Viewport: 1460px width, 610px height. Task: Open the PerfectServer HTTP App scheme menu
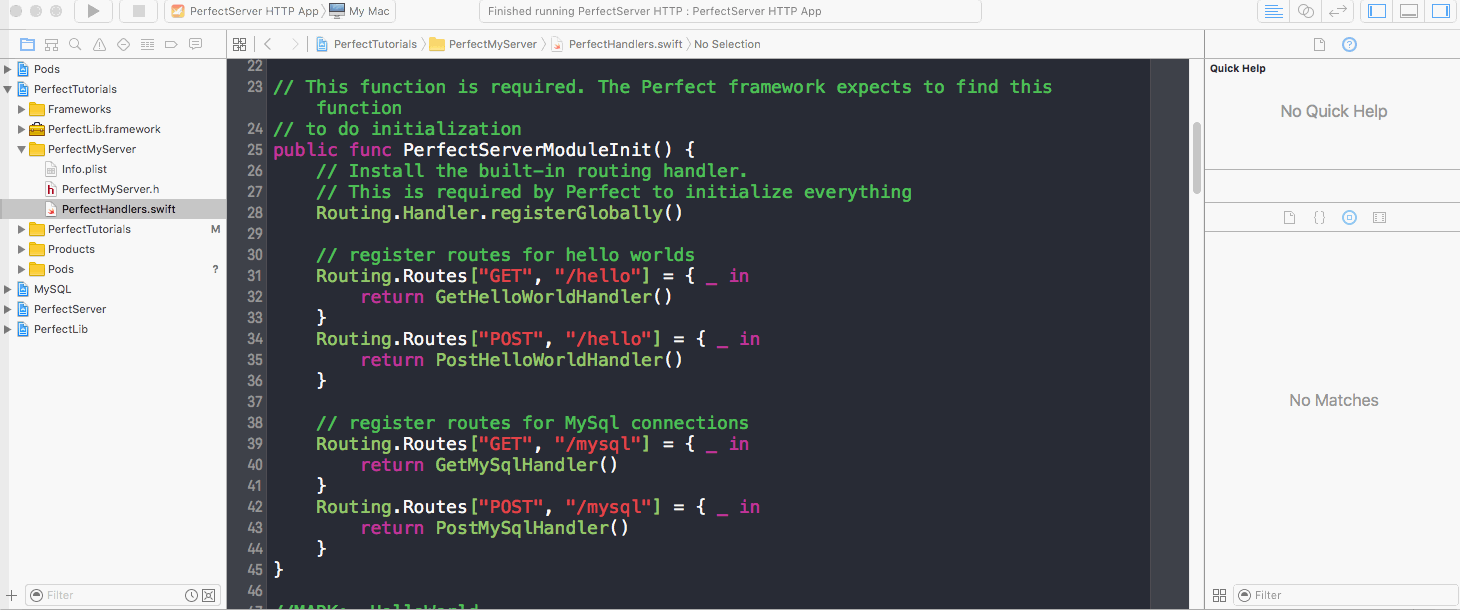[x=245, y=12]
